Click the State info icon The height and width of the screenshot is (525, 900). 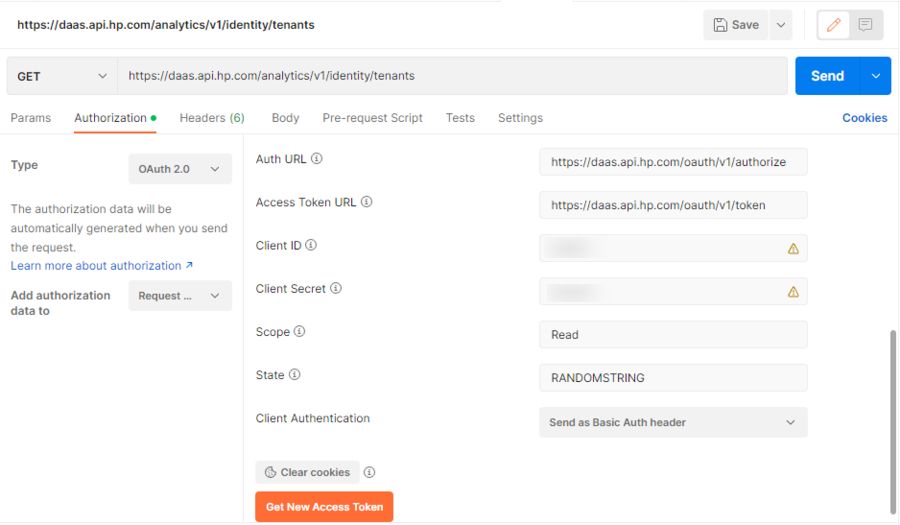point(294,374)
